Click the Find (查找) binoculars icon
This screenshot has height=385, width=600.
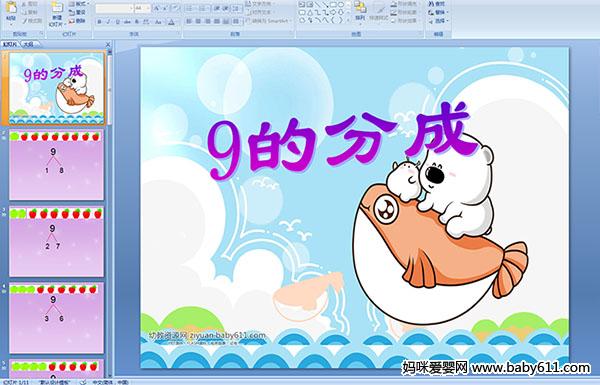coord(431,4)
